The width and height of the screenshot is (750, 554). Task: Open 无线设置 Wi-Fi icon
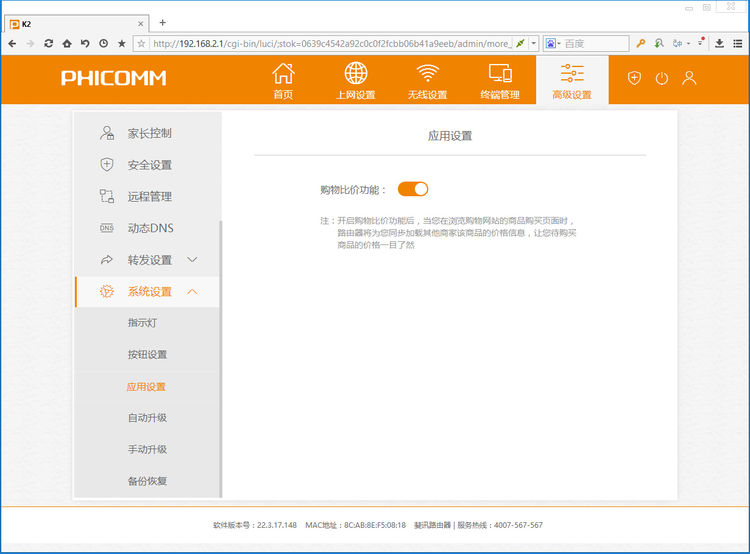click(x=428, y=80)
